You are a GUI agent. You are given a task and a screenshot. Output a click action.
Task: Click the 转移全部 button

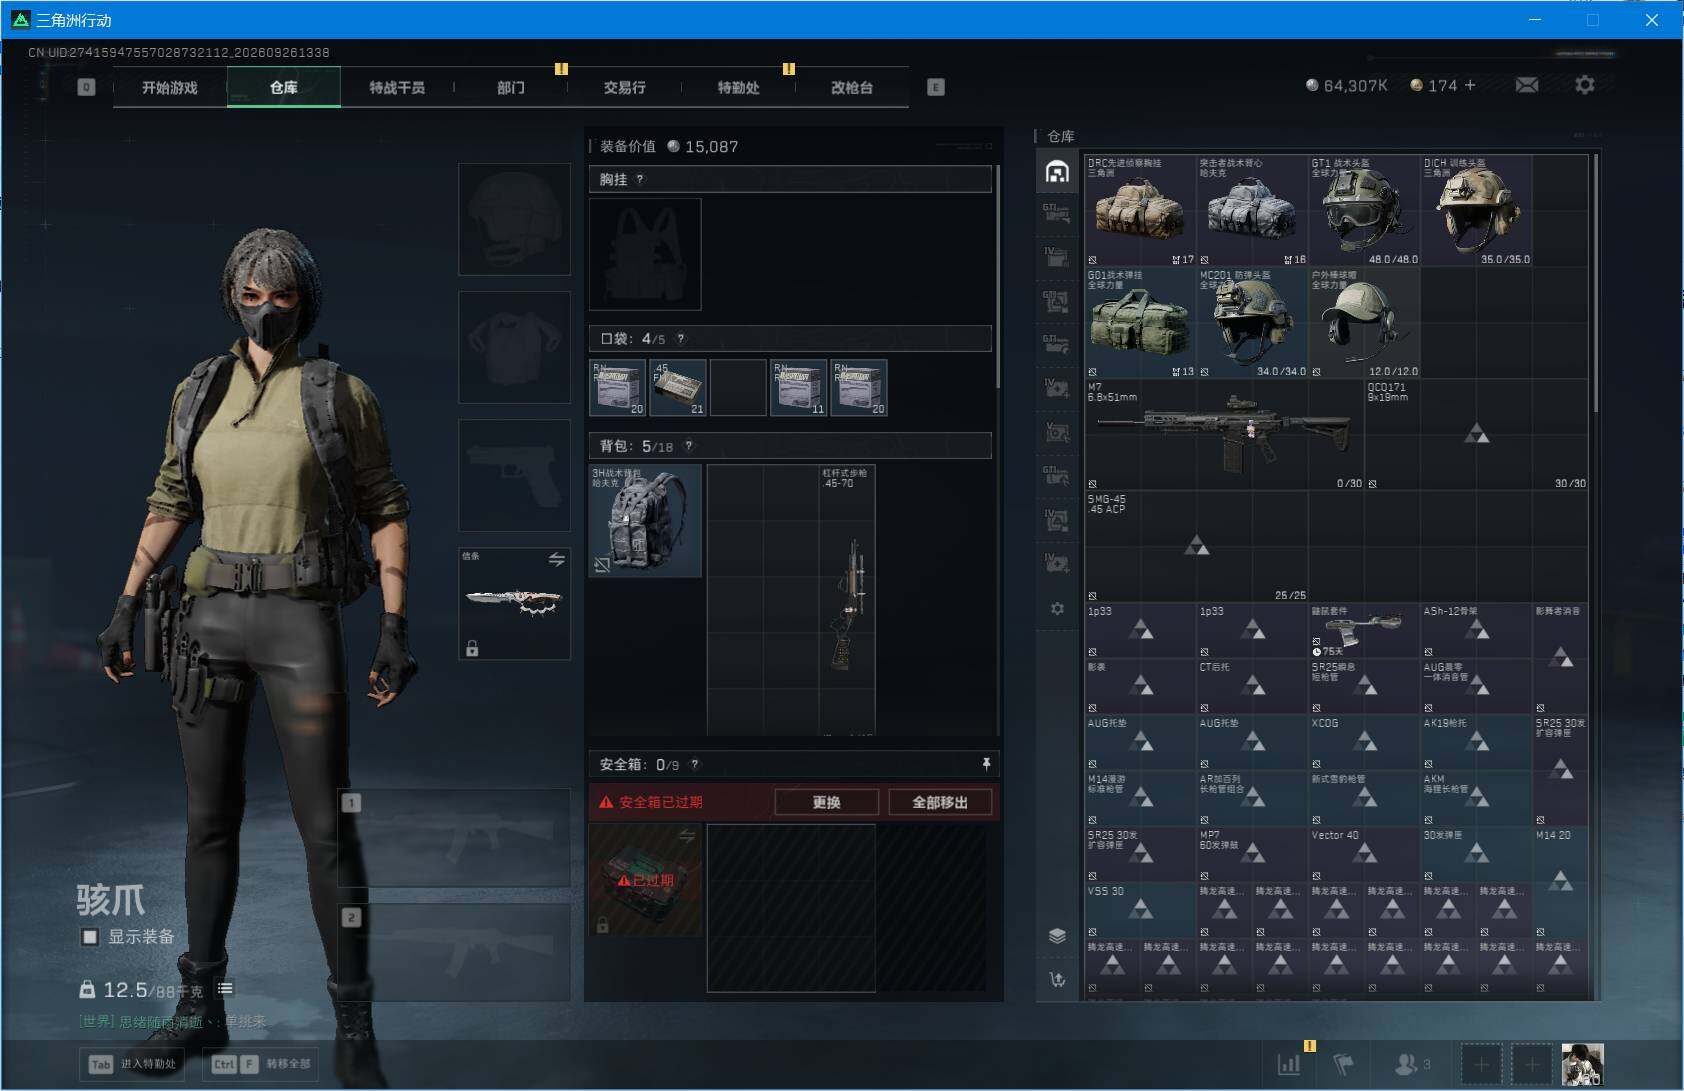tap(262, 1064)
